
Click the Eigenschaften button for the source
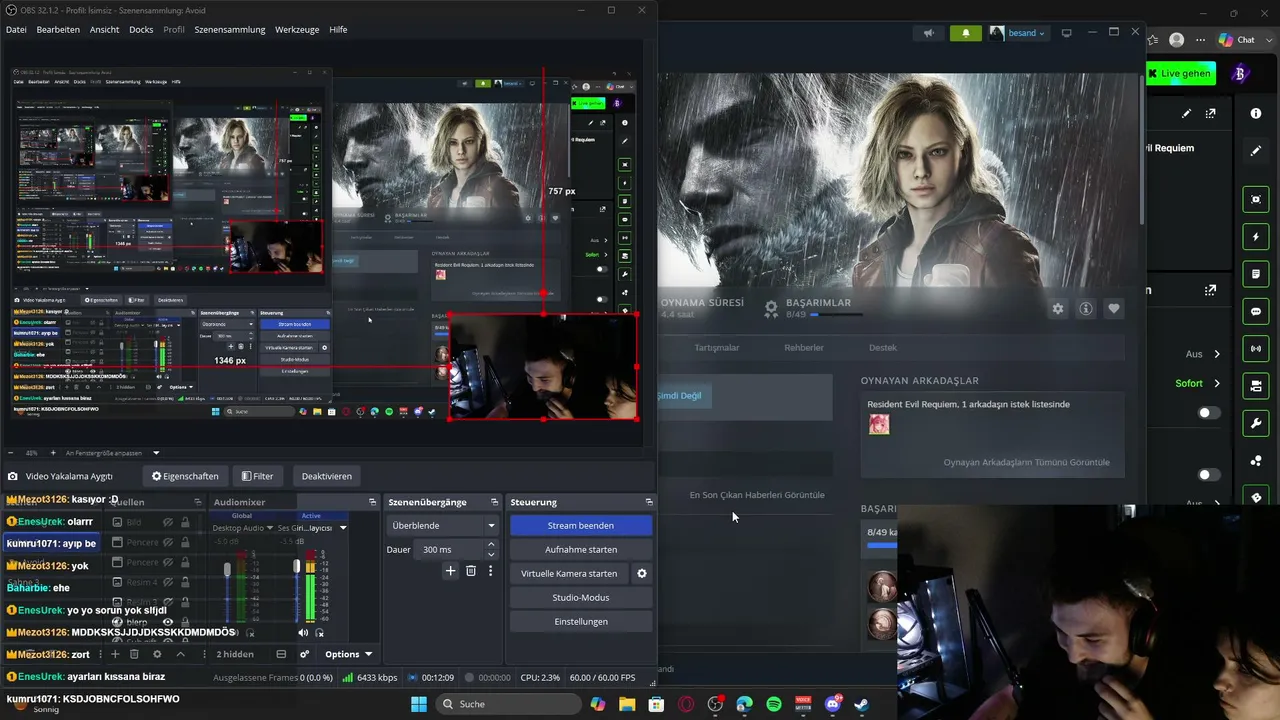[x=185, y=476]
